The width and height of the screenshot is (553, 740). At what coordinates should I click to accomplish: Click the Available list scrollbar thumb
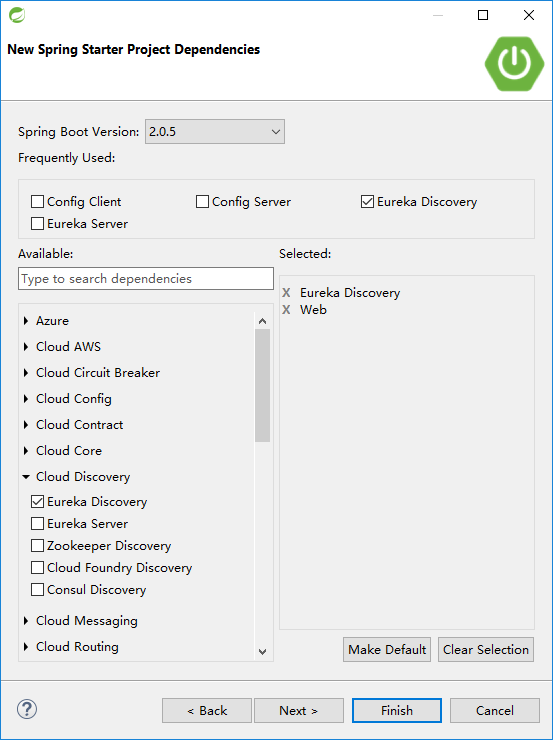(263, 386)
